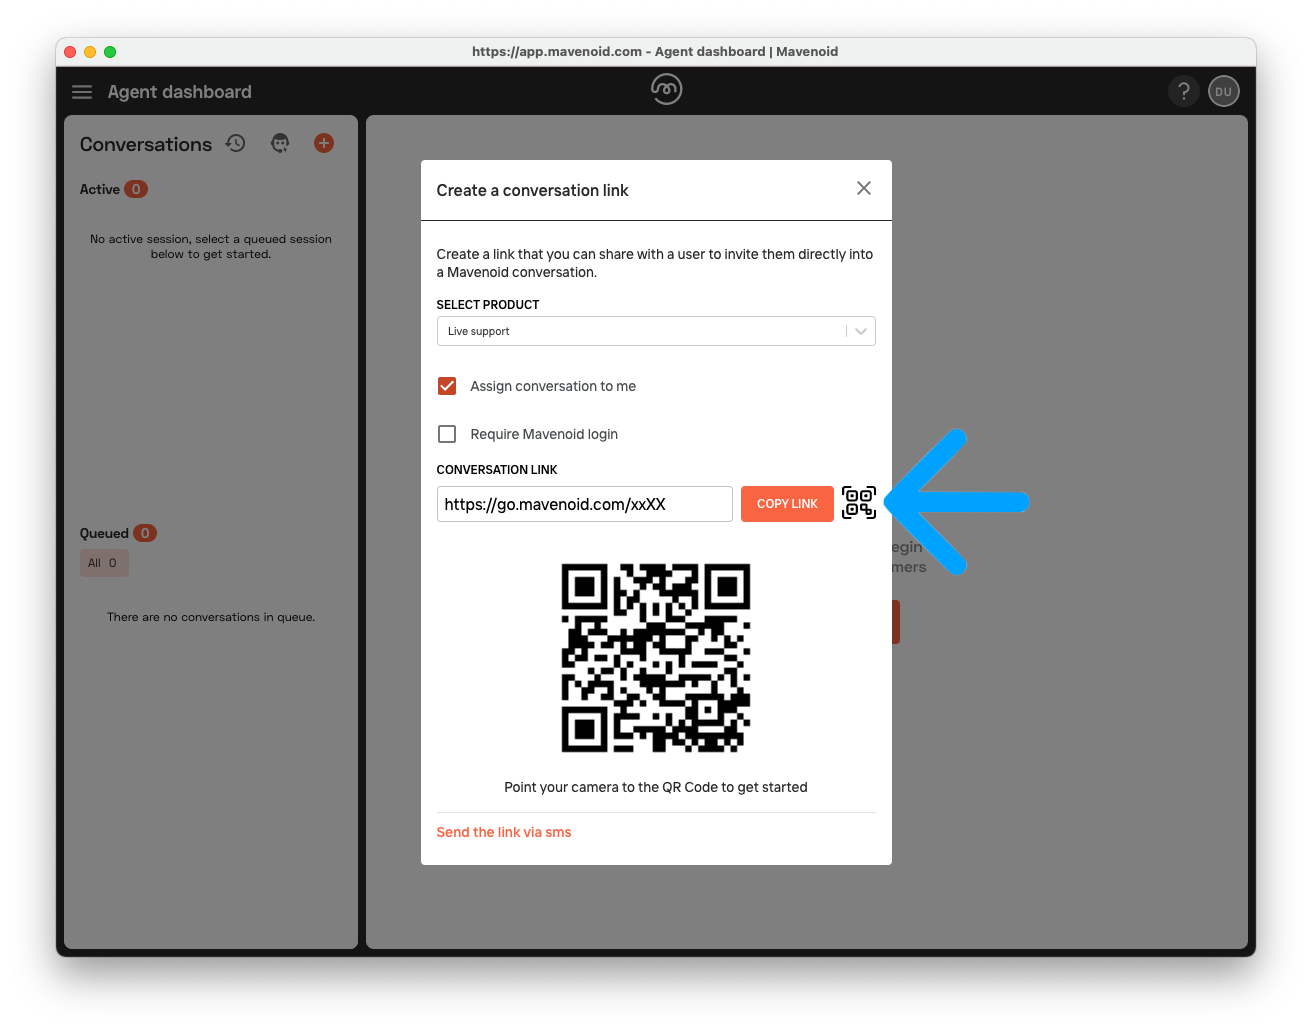Uncheck Assign conversation to me
The image size is (1312, 1031).
tap(447, 386)
